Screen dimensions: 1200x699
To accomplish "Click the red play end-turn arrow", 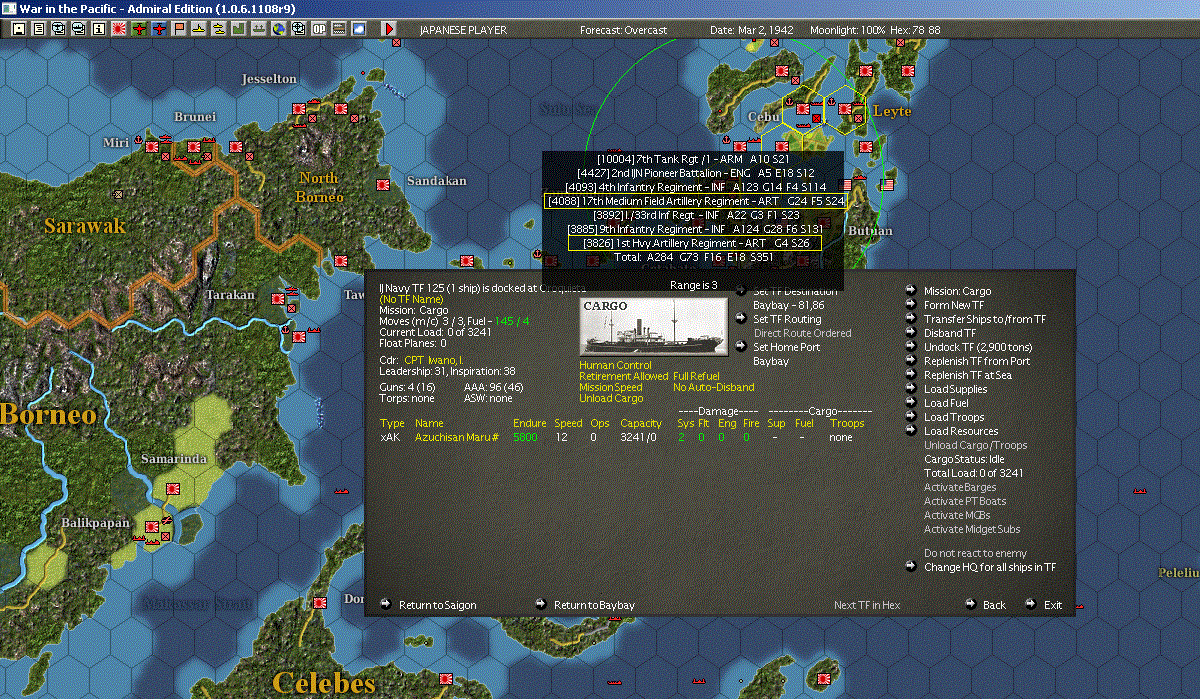I will pos(389,29).
